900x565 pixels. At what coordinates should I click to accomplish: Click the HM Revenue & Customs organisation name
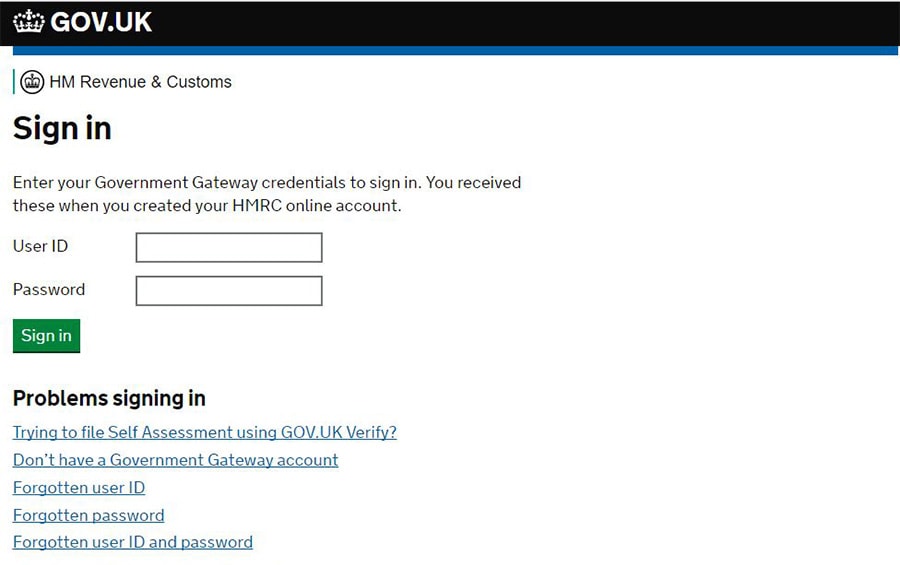[141, 82]
